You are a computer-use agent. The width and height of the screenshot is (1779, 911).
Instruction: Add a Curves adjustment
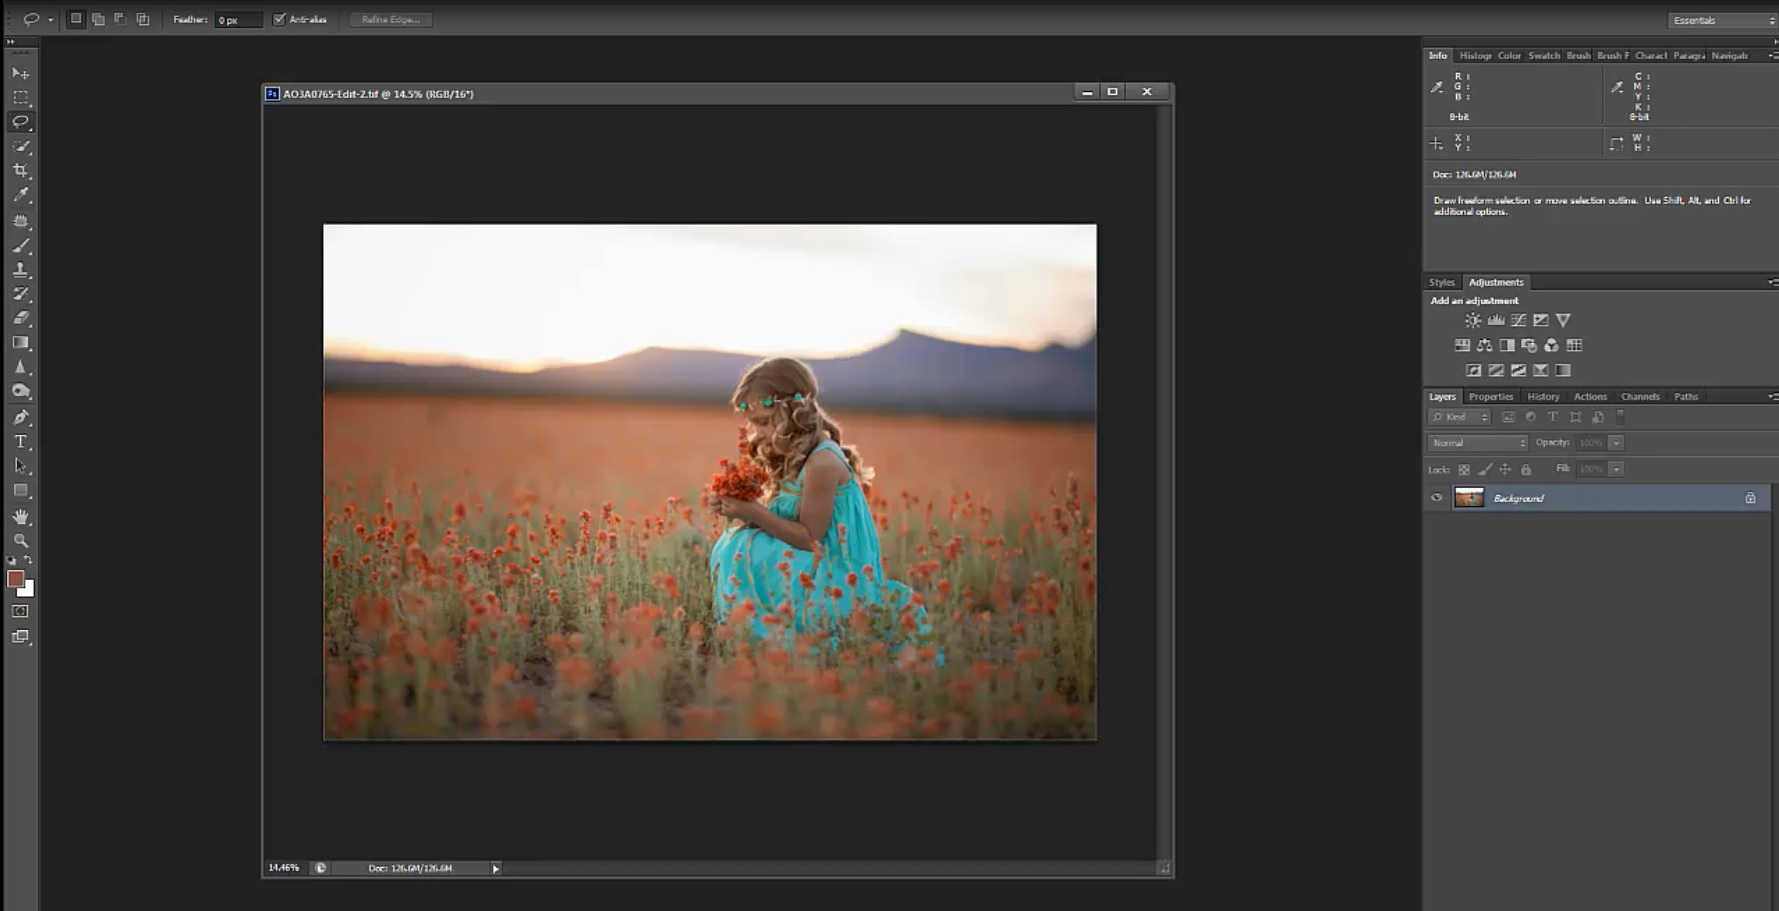pos(1518,321)
